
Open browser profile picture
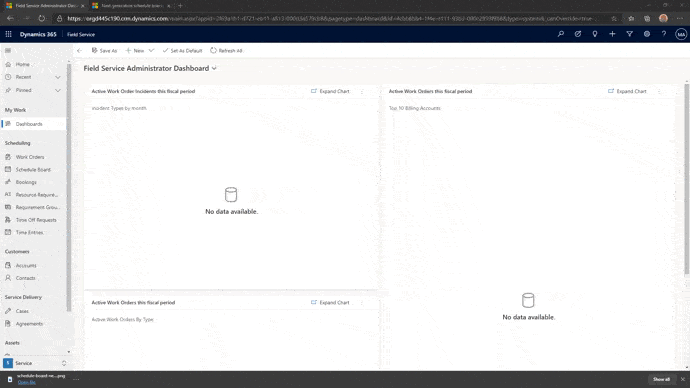pyautogui.click(x=664, y=18)
